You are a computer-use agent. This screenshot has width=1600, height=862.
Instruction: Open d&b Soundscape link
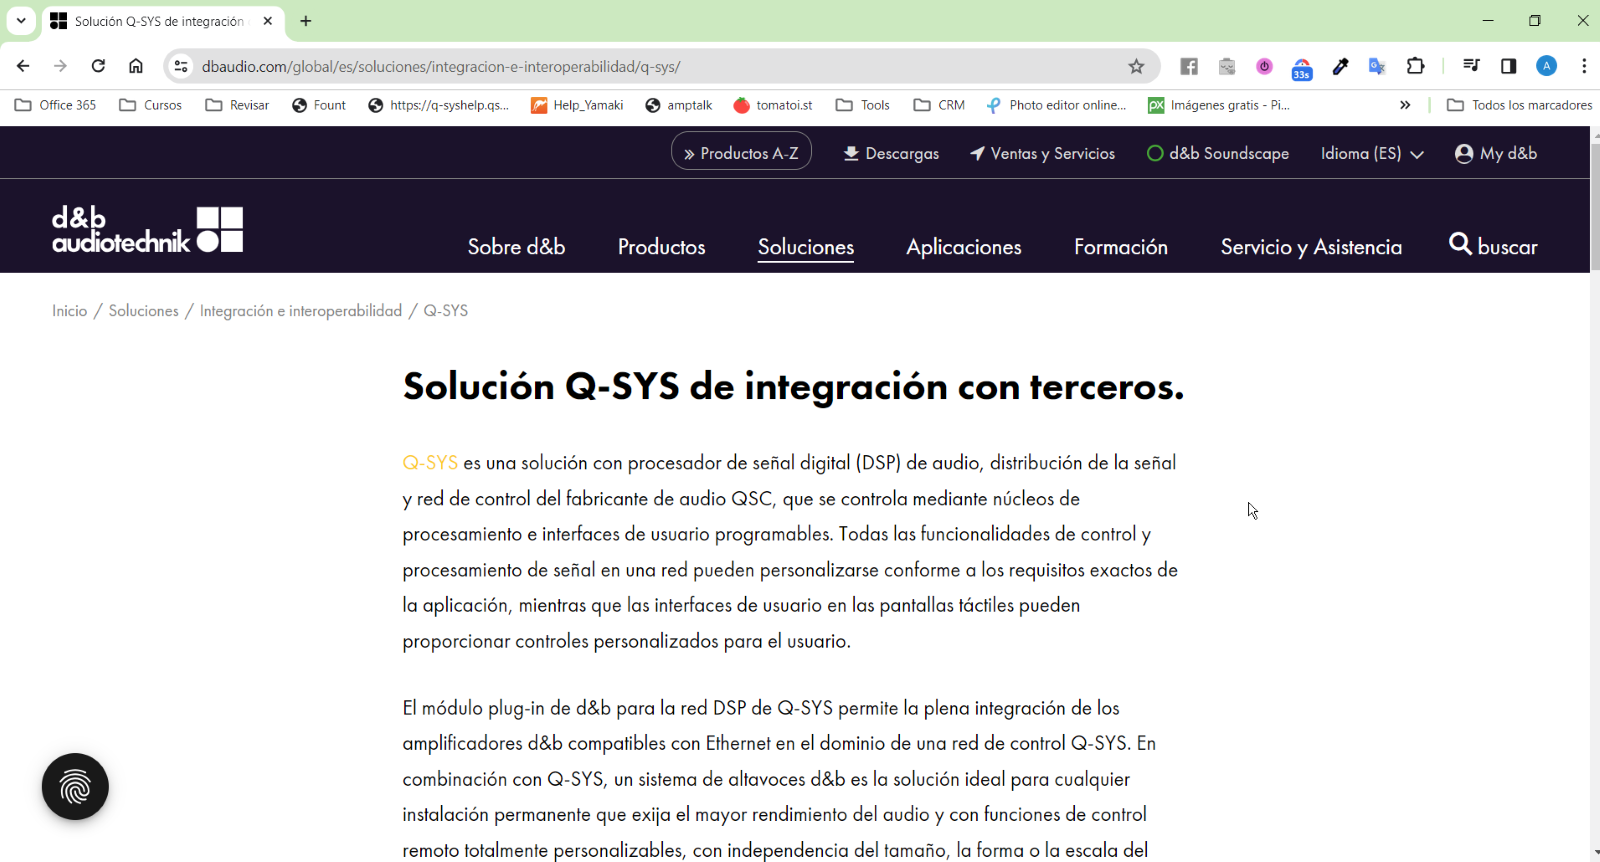coord(1218,153)
